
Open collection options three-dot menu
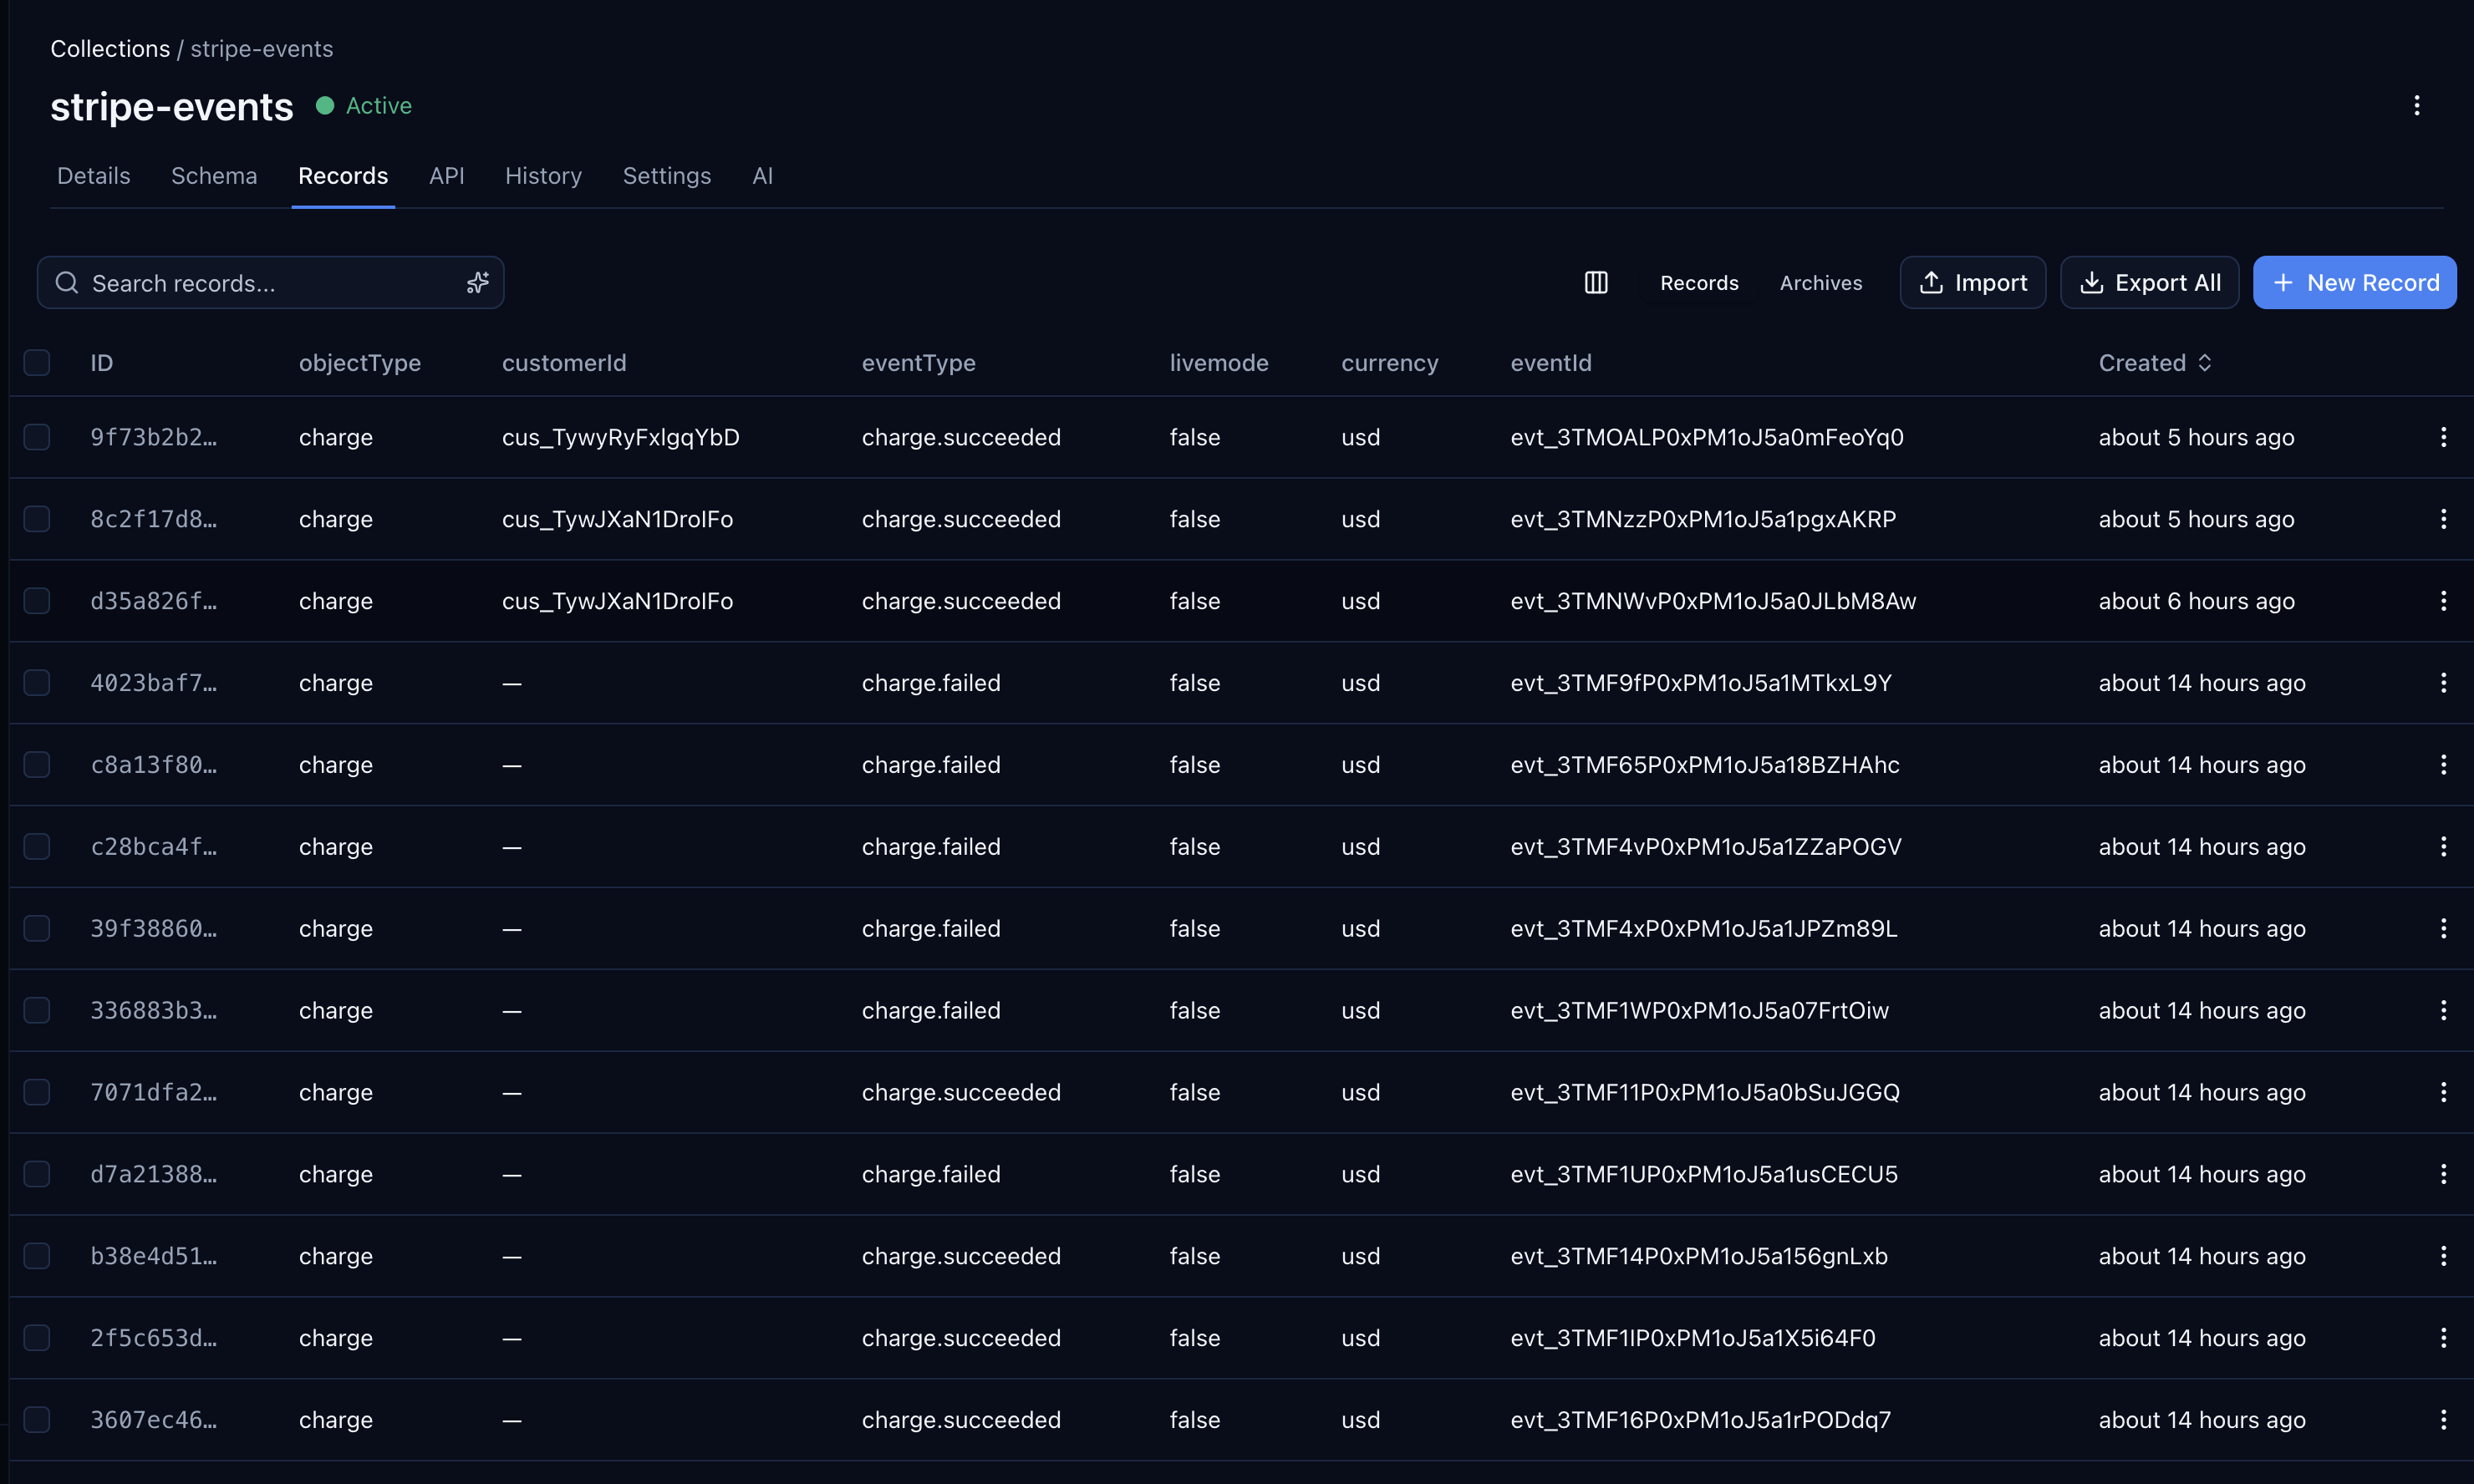2416,106
